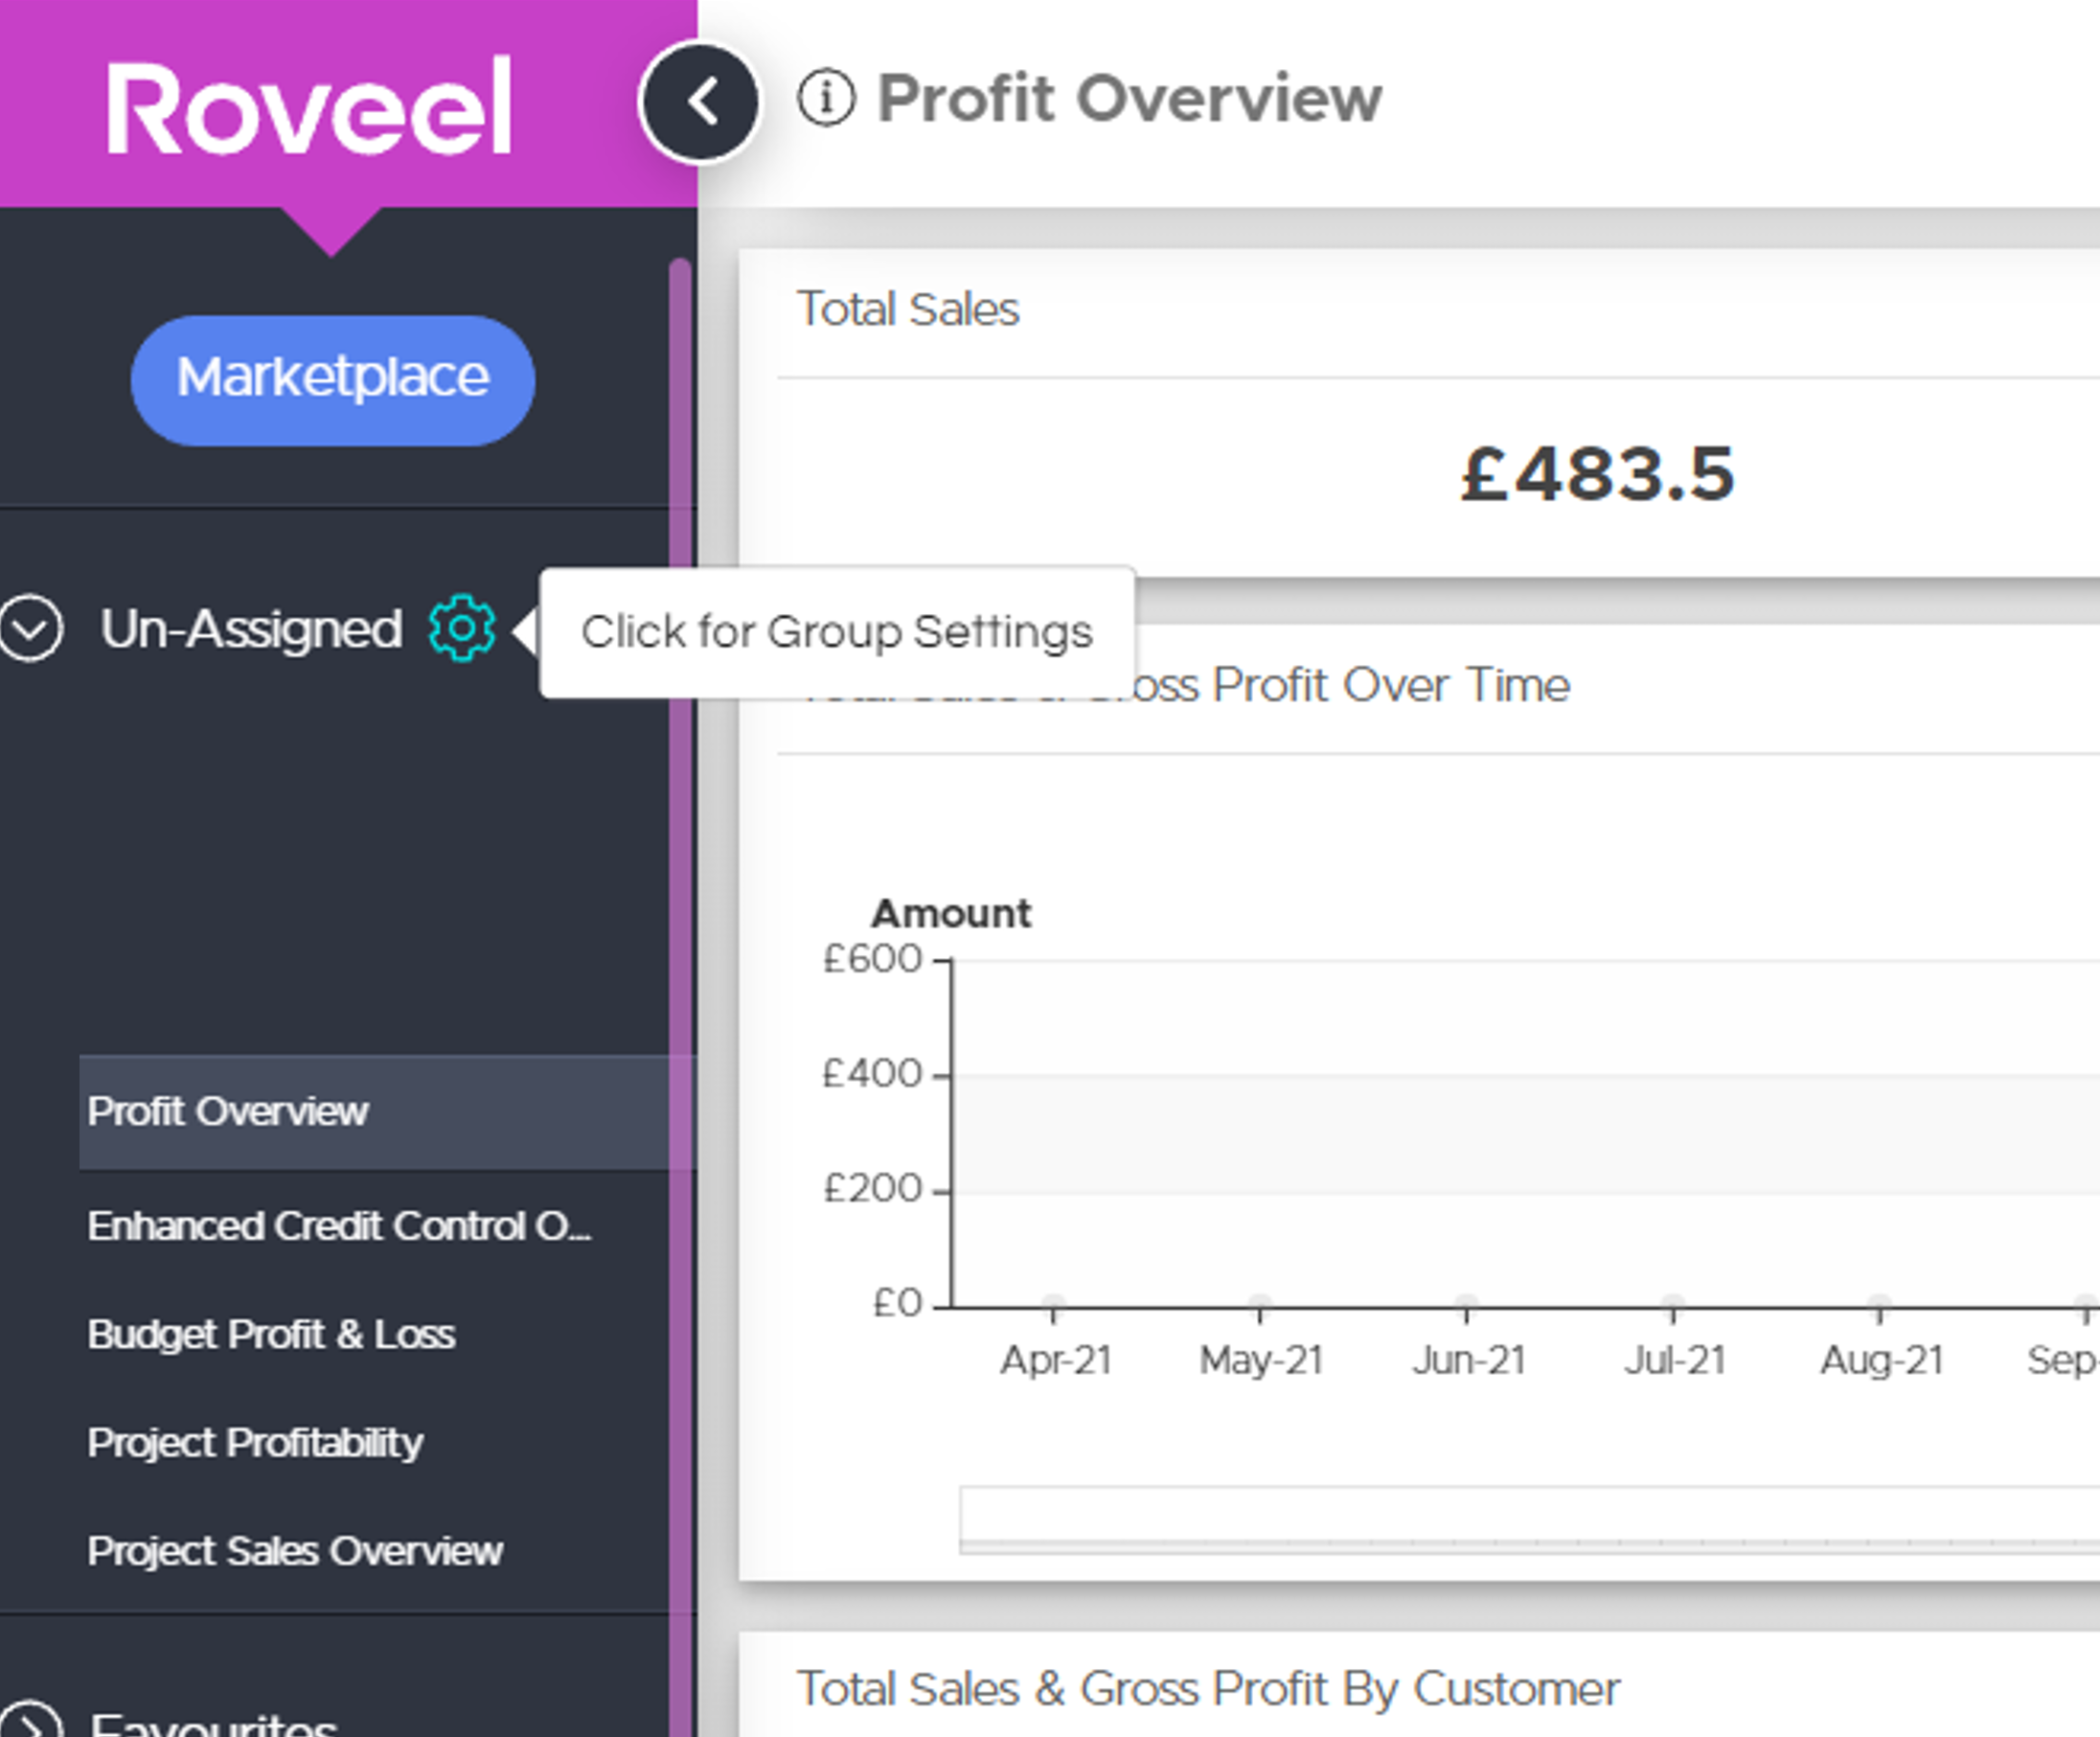Collapse the sidebar with the back chevron
The width and height of the screenshot is (2100, 1737).
[x=700, y=101]
